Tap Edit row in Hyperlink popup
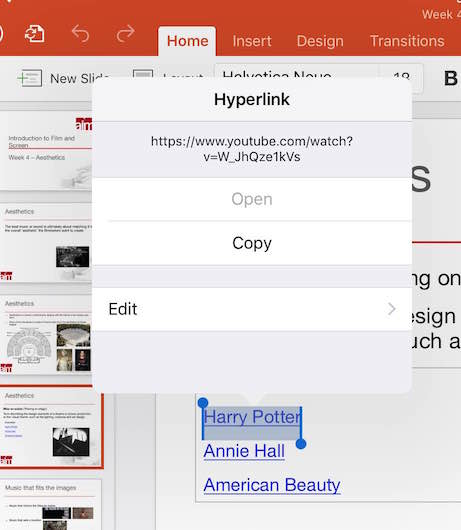The image size is (461, 530). coord(252,309)
